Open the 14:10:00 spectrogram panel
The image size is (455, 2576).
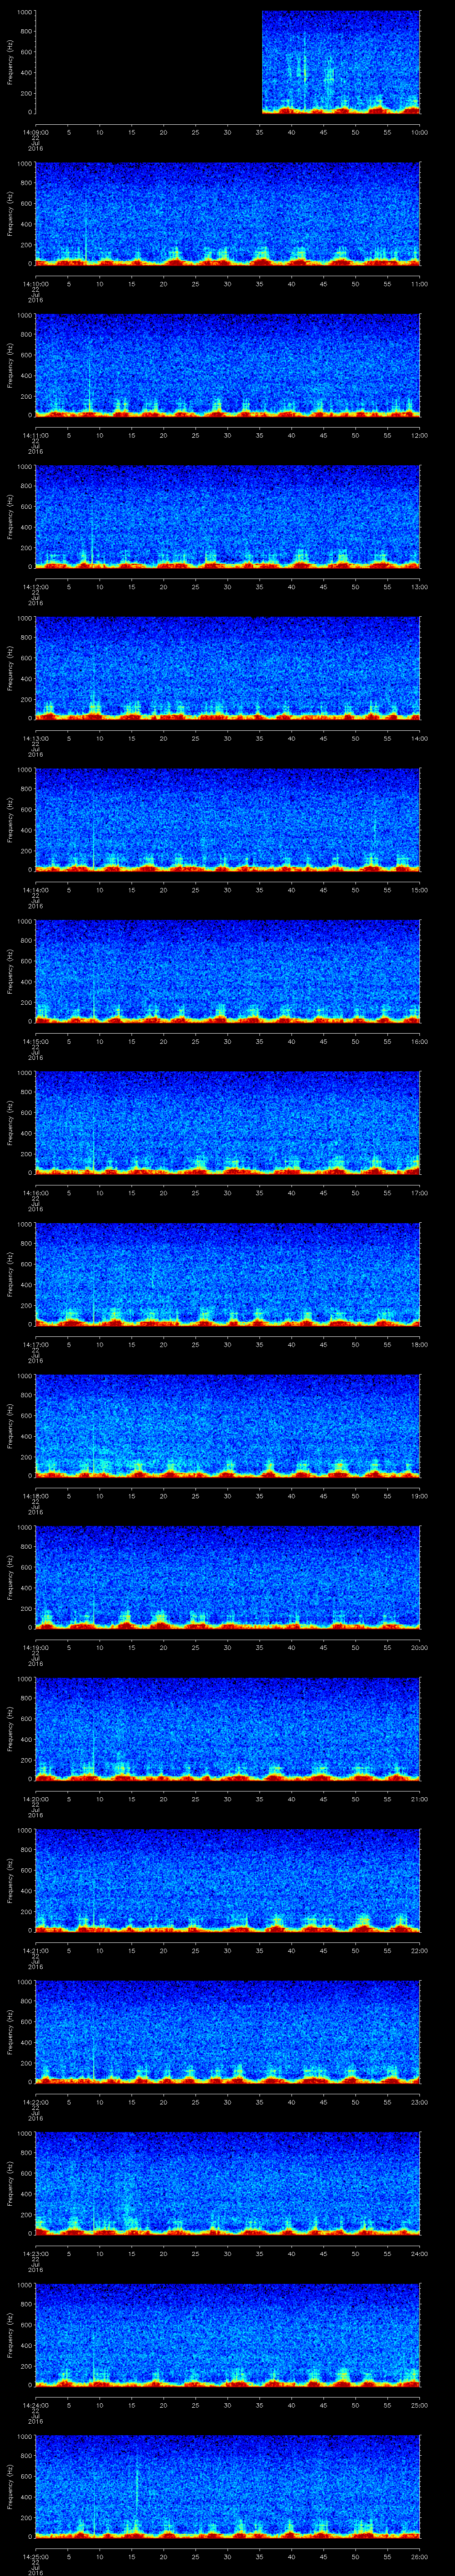point(228,213)
